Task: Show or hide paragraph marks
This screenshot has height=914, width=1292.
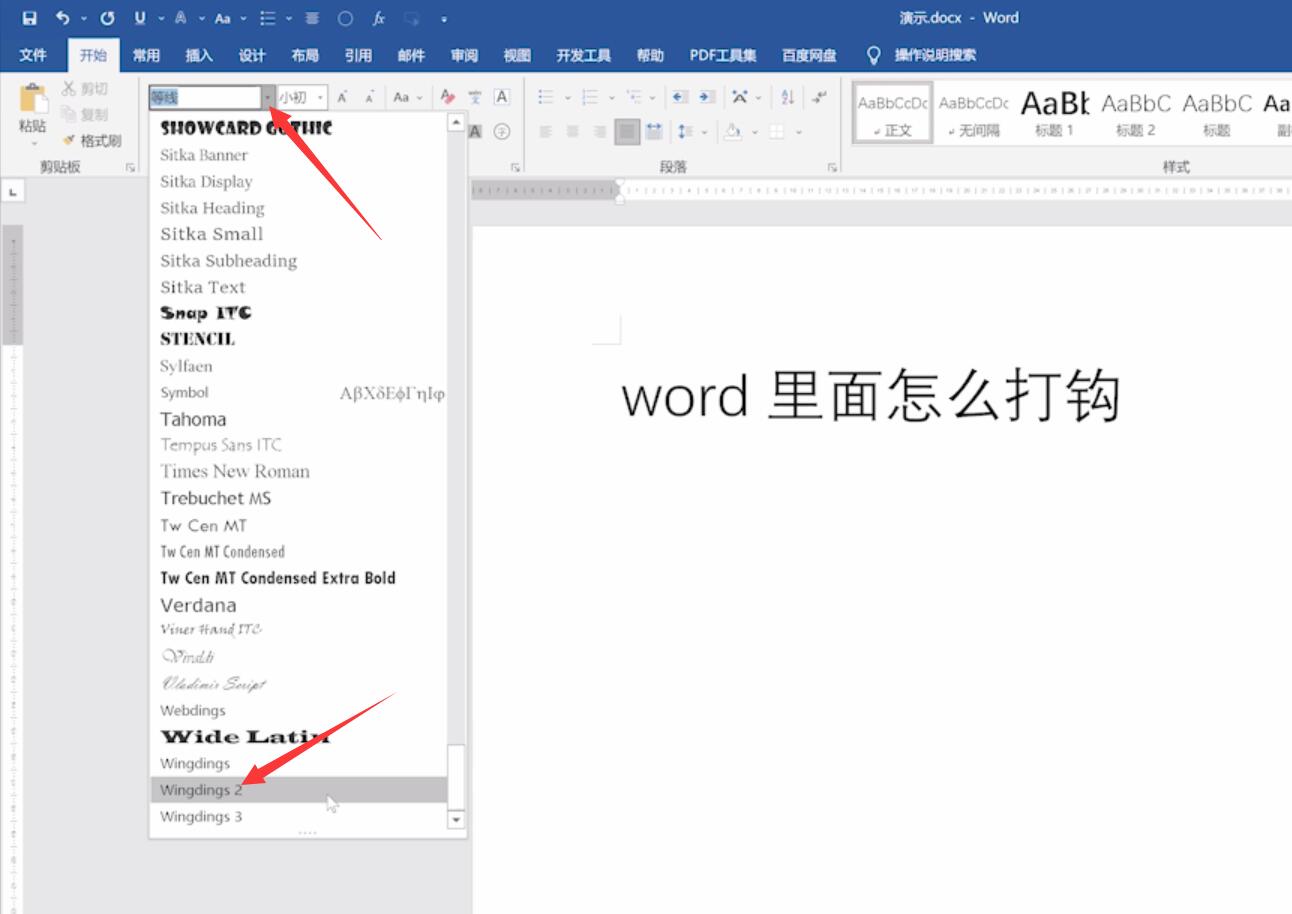Action: [820, 97]
